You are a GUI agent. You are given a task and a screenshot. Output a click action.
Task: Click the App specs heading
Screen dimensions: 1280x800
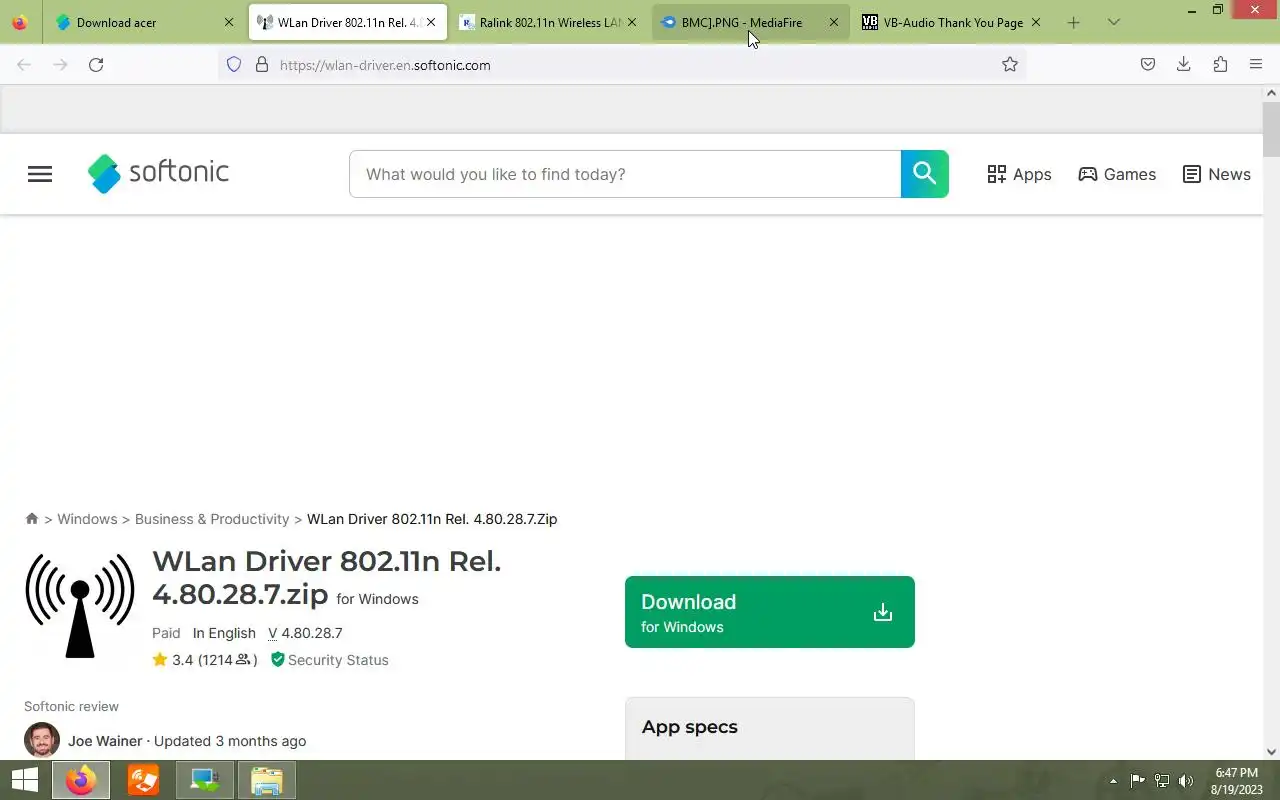coord(690,727)
